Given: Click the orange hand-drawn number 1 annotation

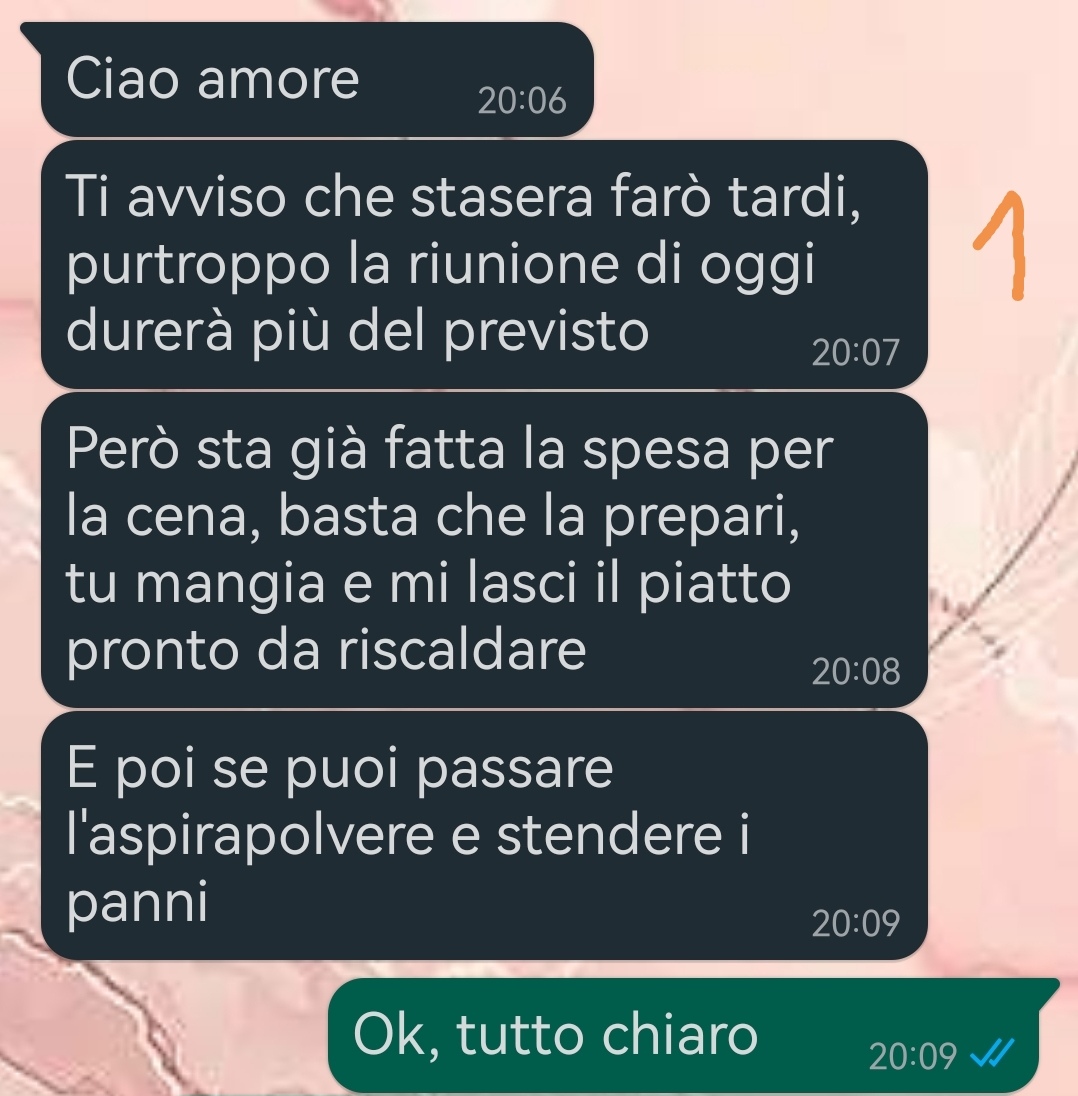Looking at the screenshot, I should [1001, 245].
